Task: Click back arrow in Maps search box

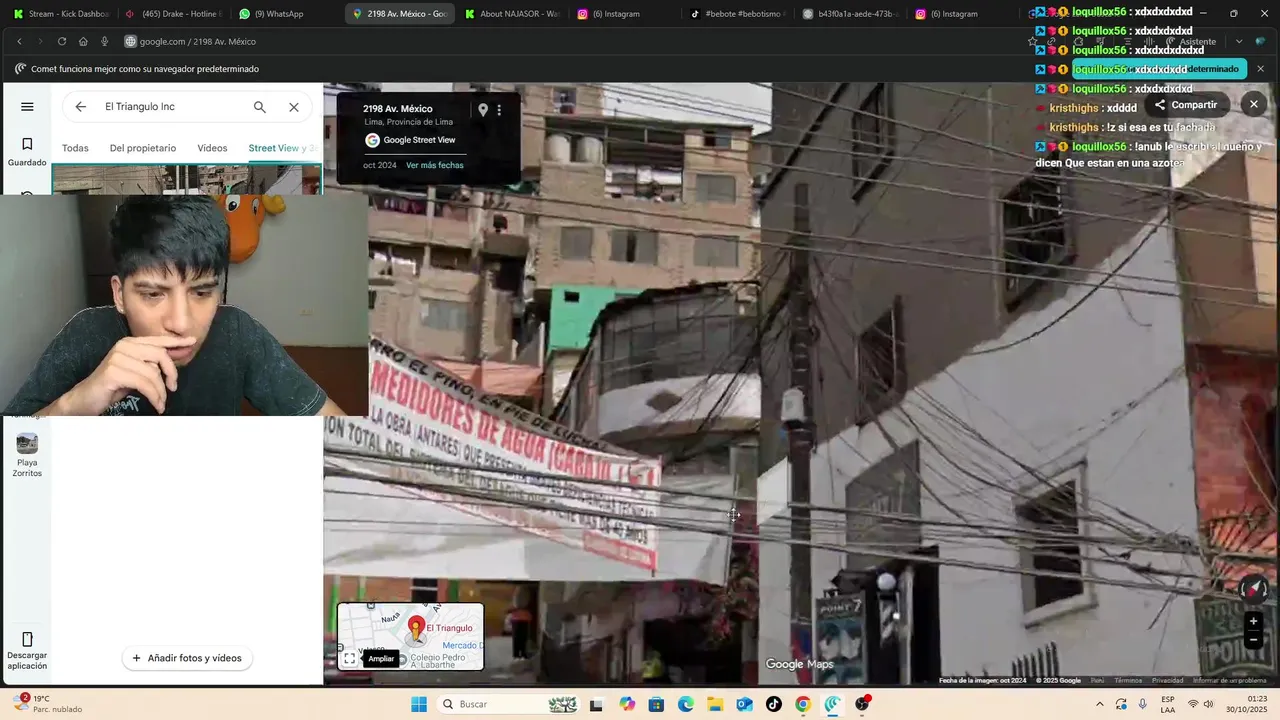Action: 81,107
